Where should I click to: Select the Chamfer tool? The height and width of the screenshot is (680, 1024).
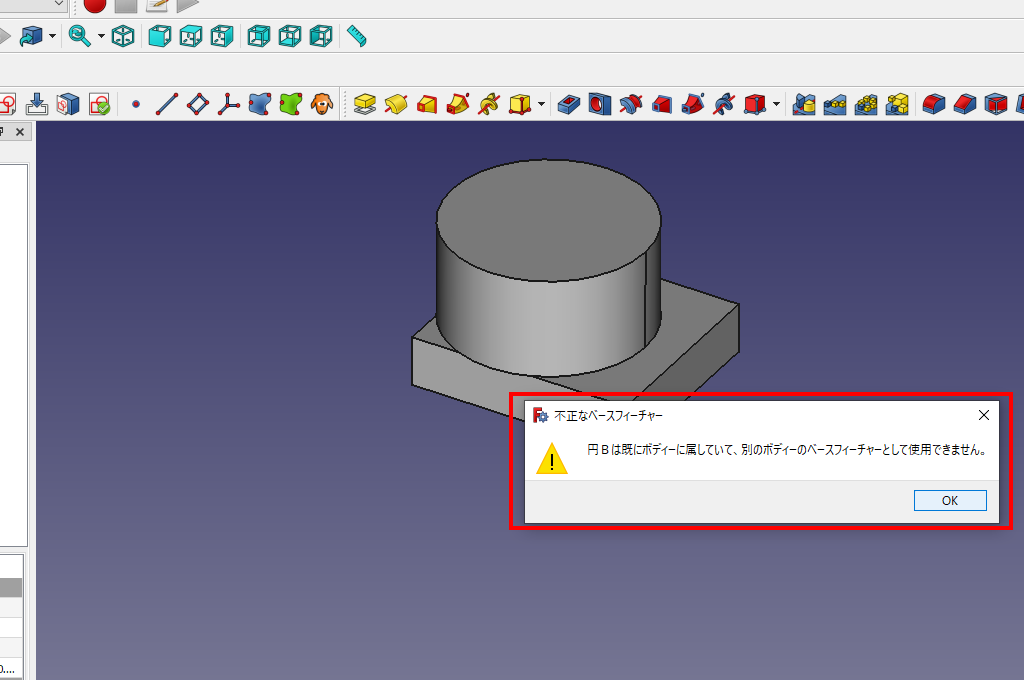click(965, 104)
